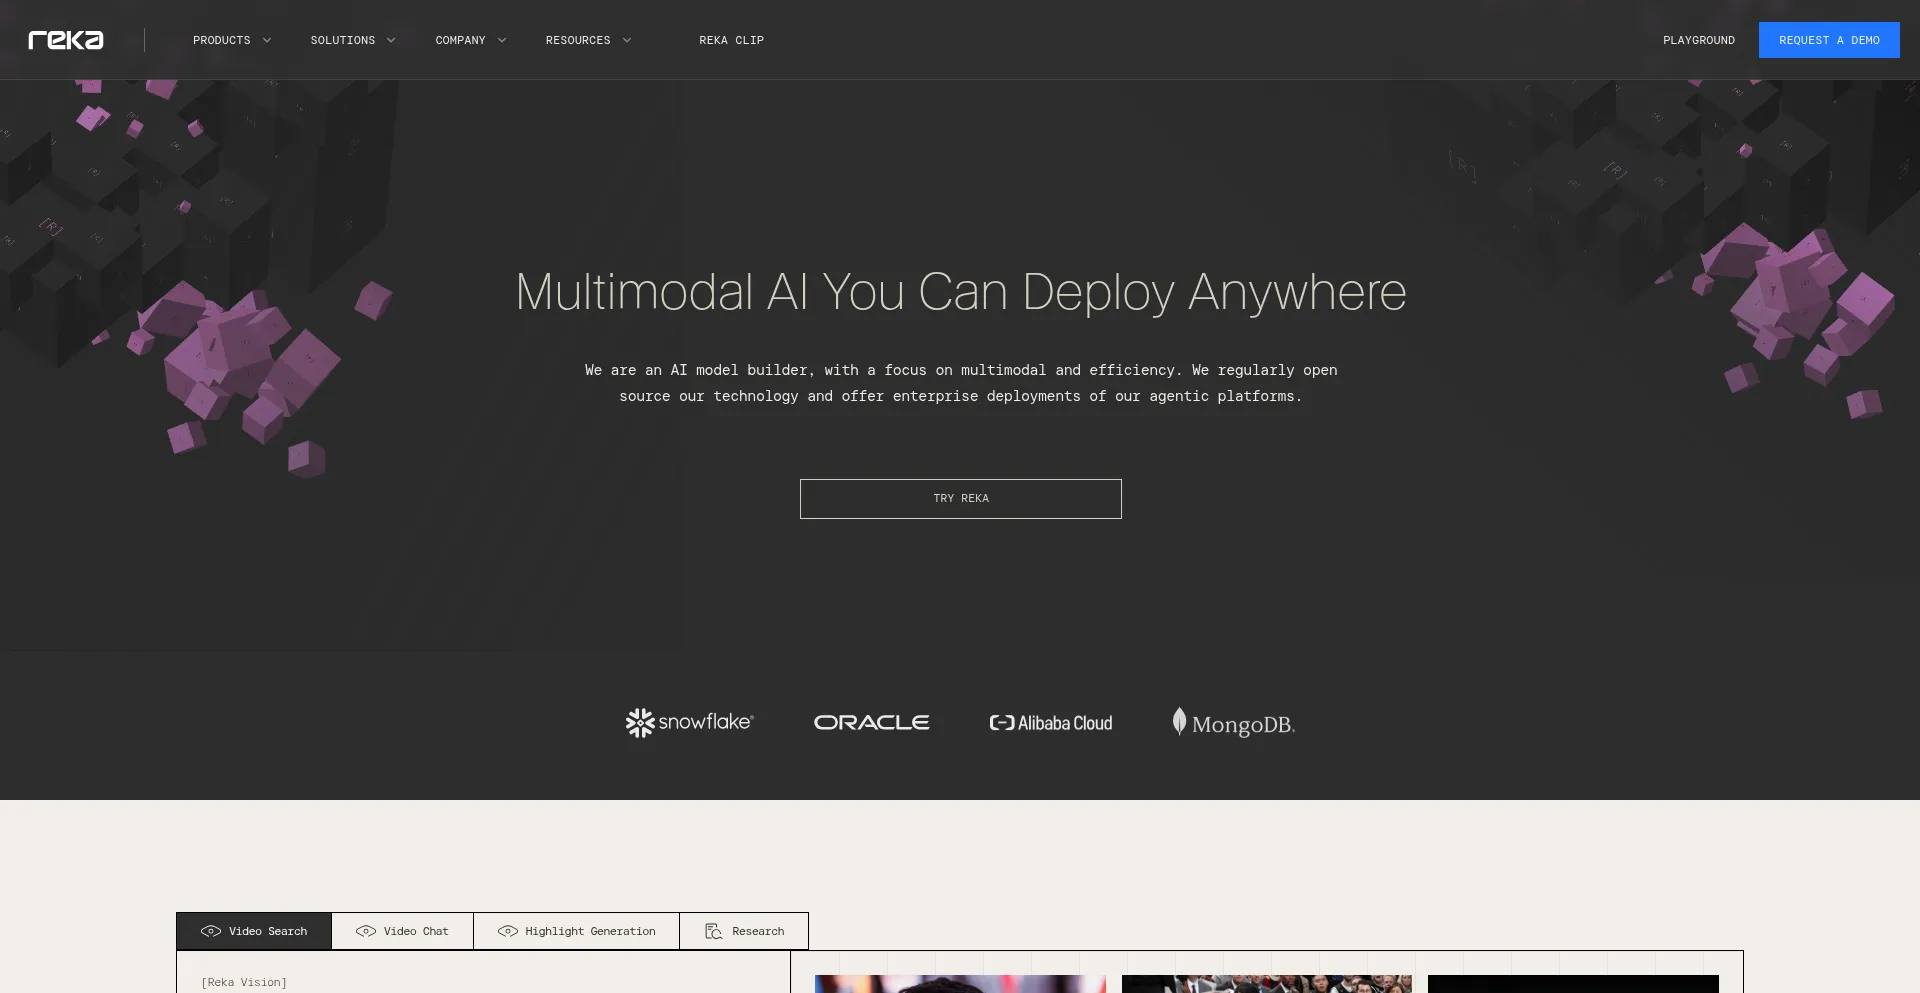This screenshot has height=993, width=1920.
Task: Open the Resources dropdown menu
Action: coord(588,40)
